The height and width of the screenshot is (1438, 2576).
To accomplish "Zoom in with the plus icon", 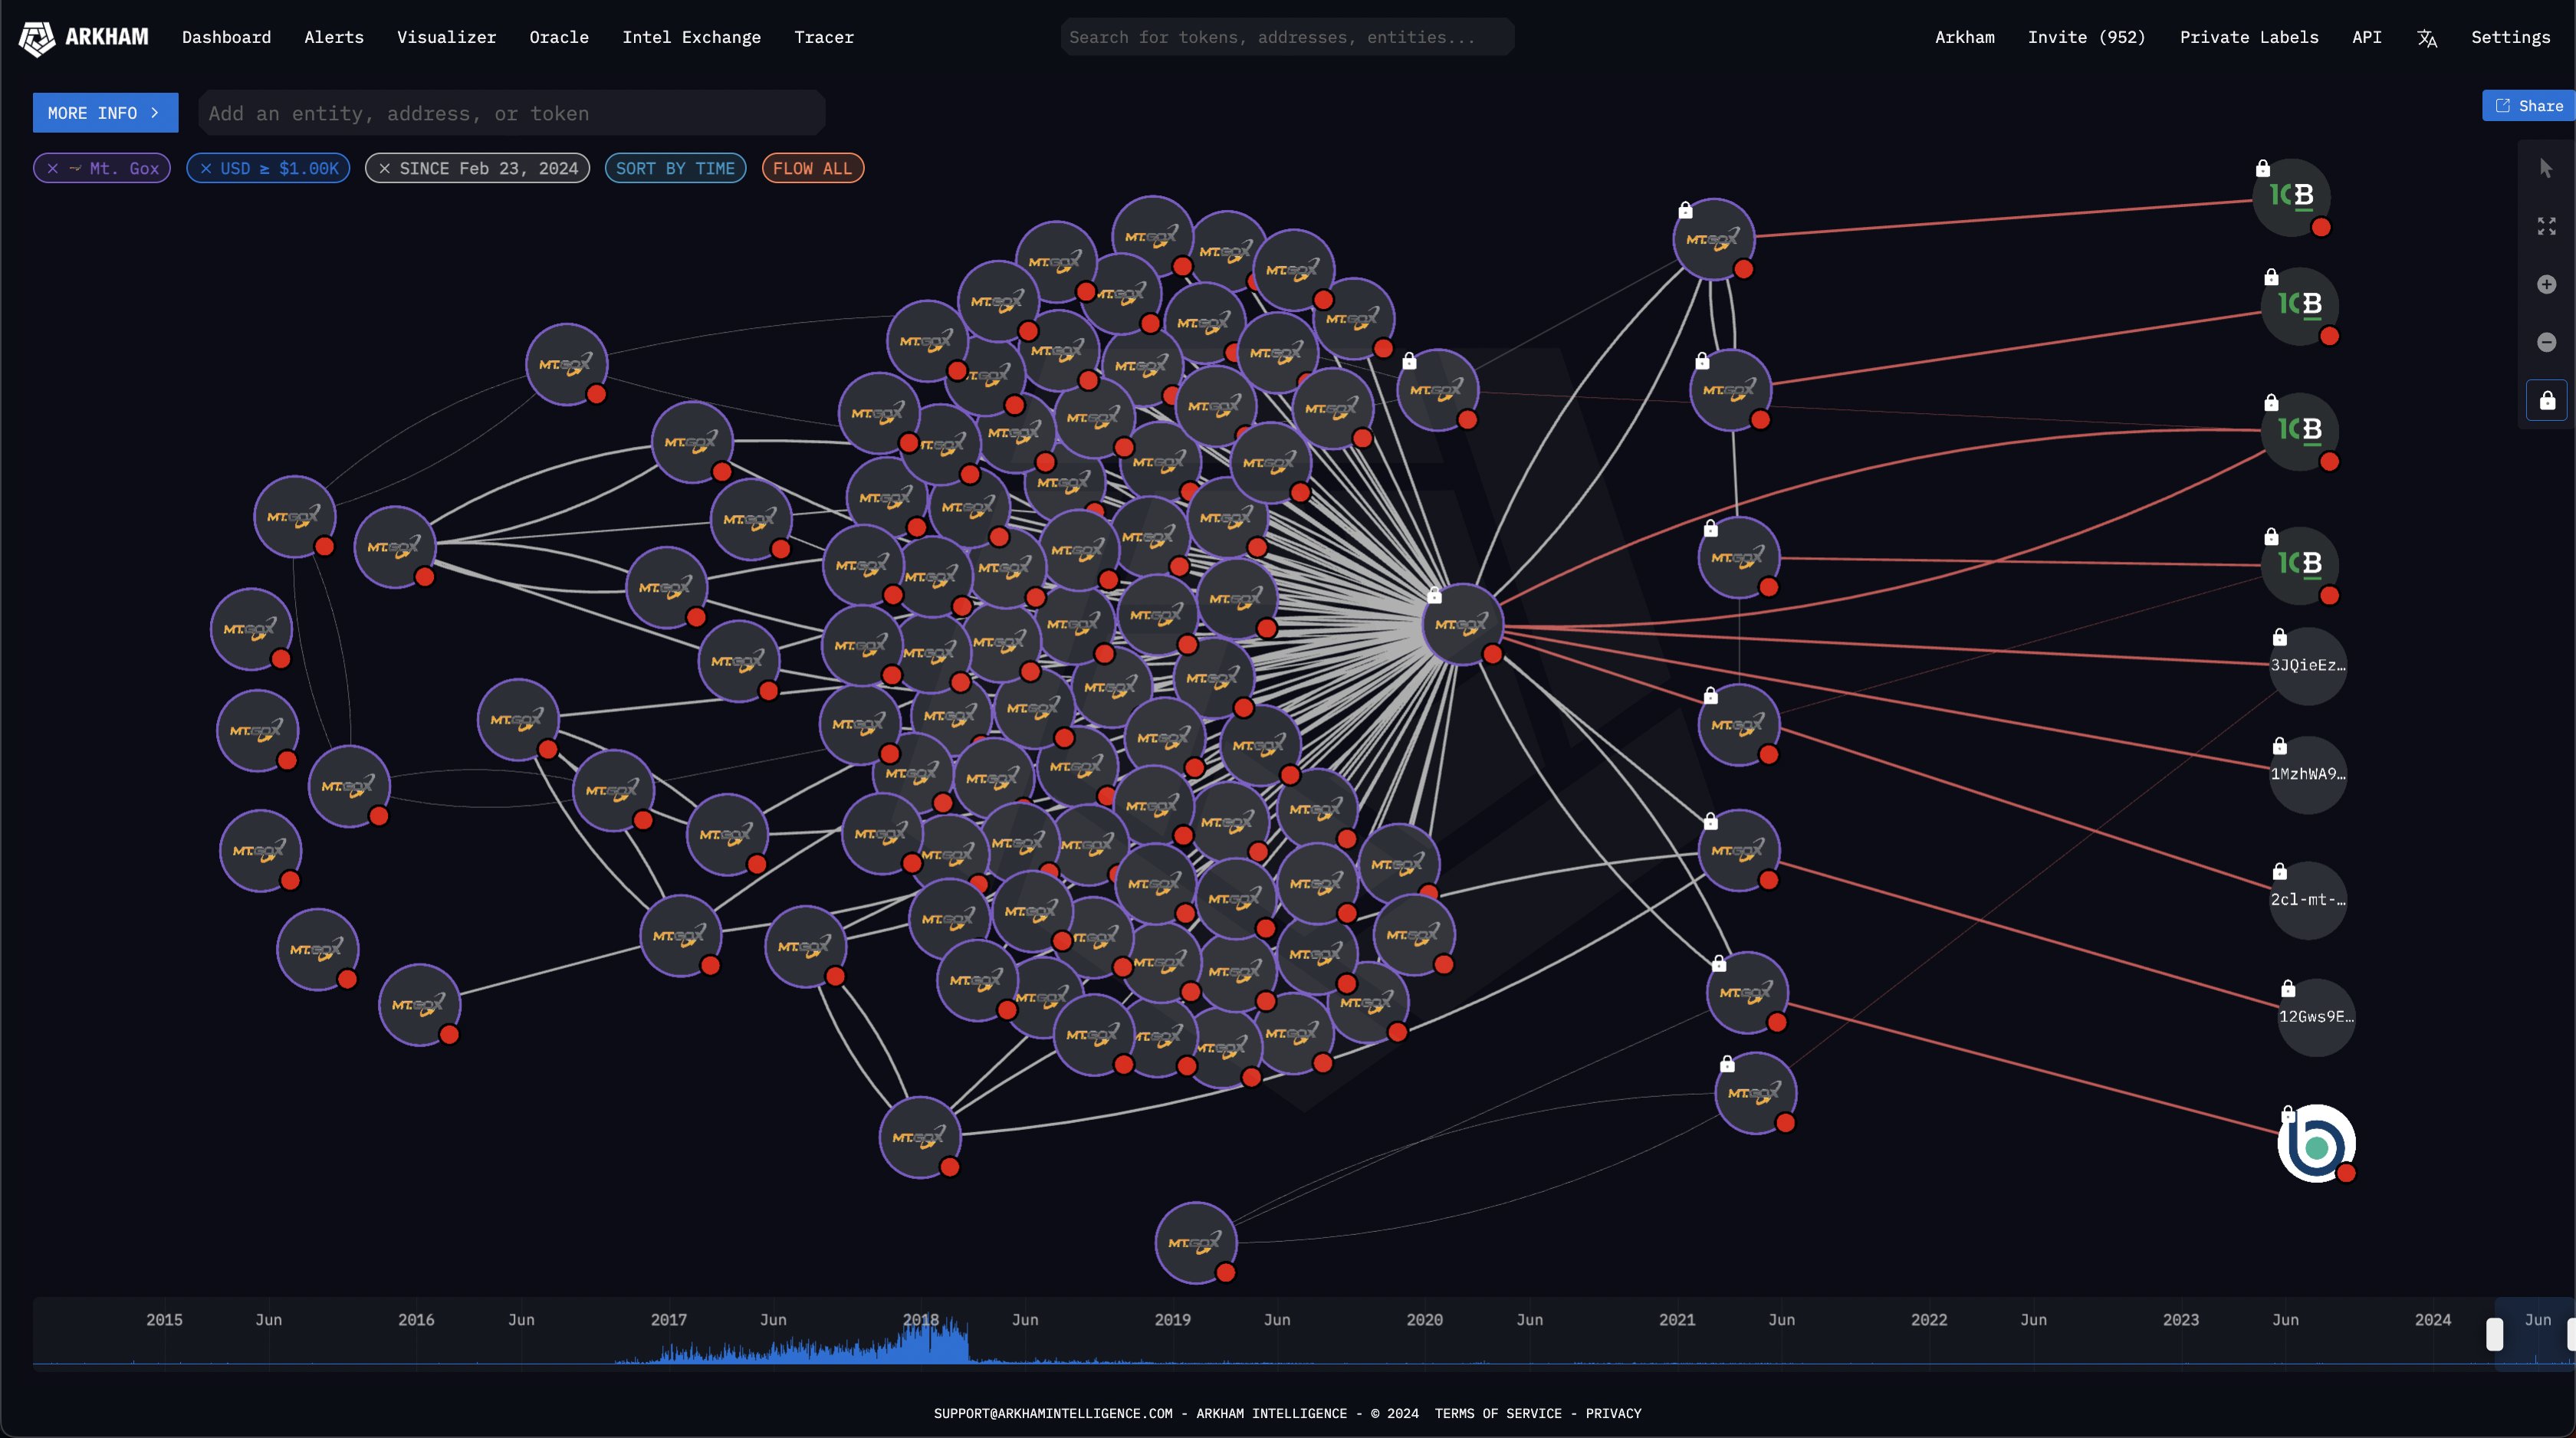I will pyautogui.click(x=2546, y=285).
